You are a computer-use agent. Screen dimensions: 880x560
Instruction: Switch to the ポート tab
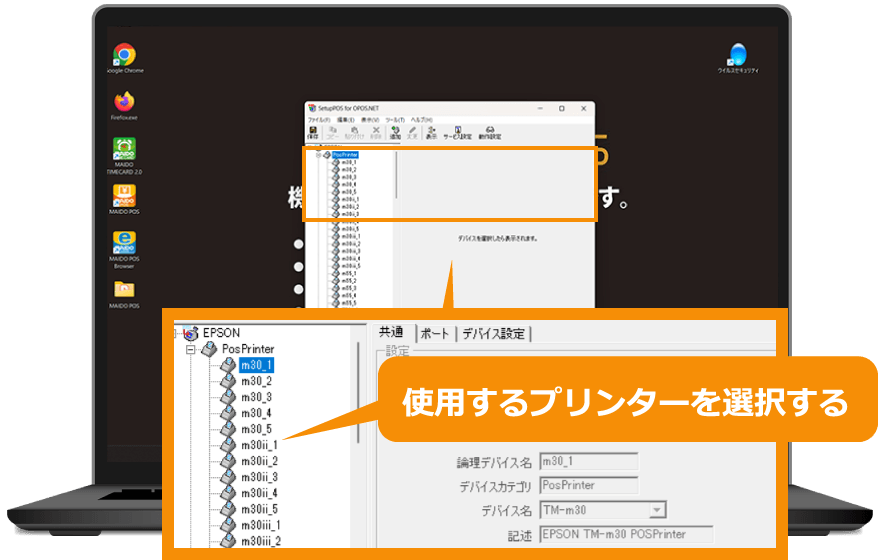(x=436, y=334)
